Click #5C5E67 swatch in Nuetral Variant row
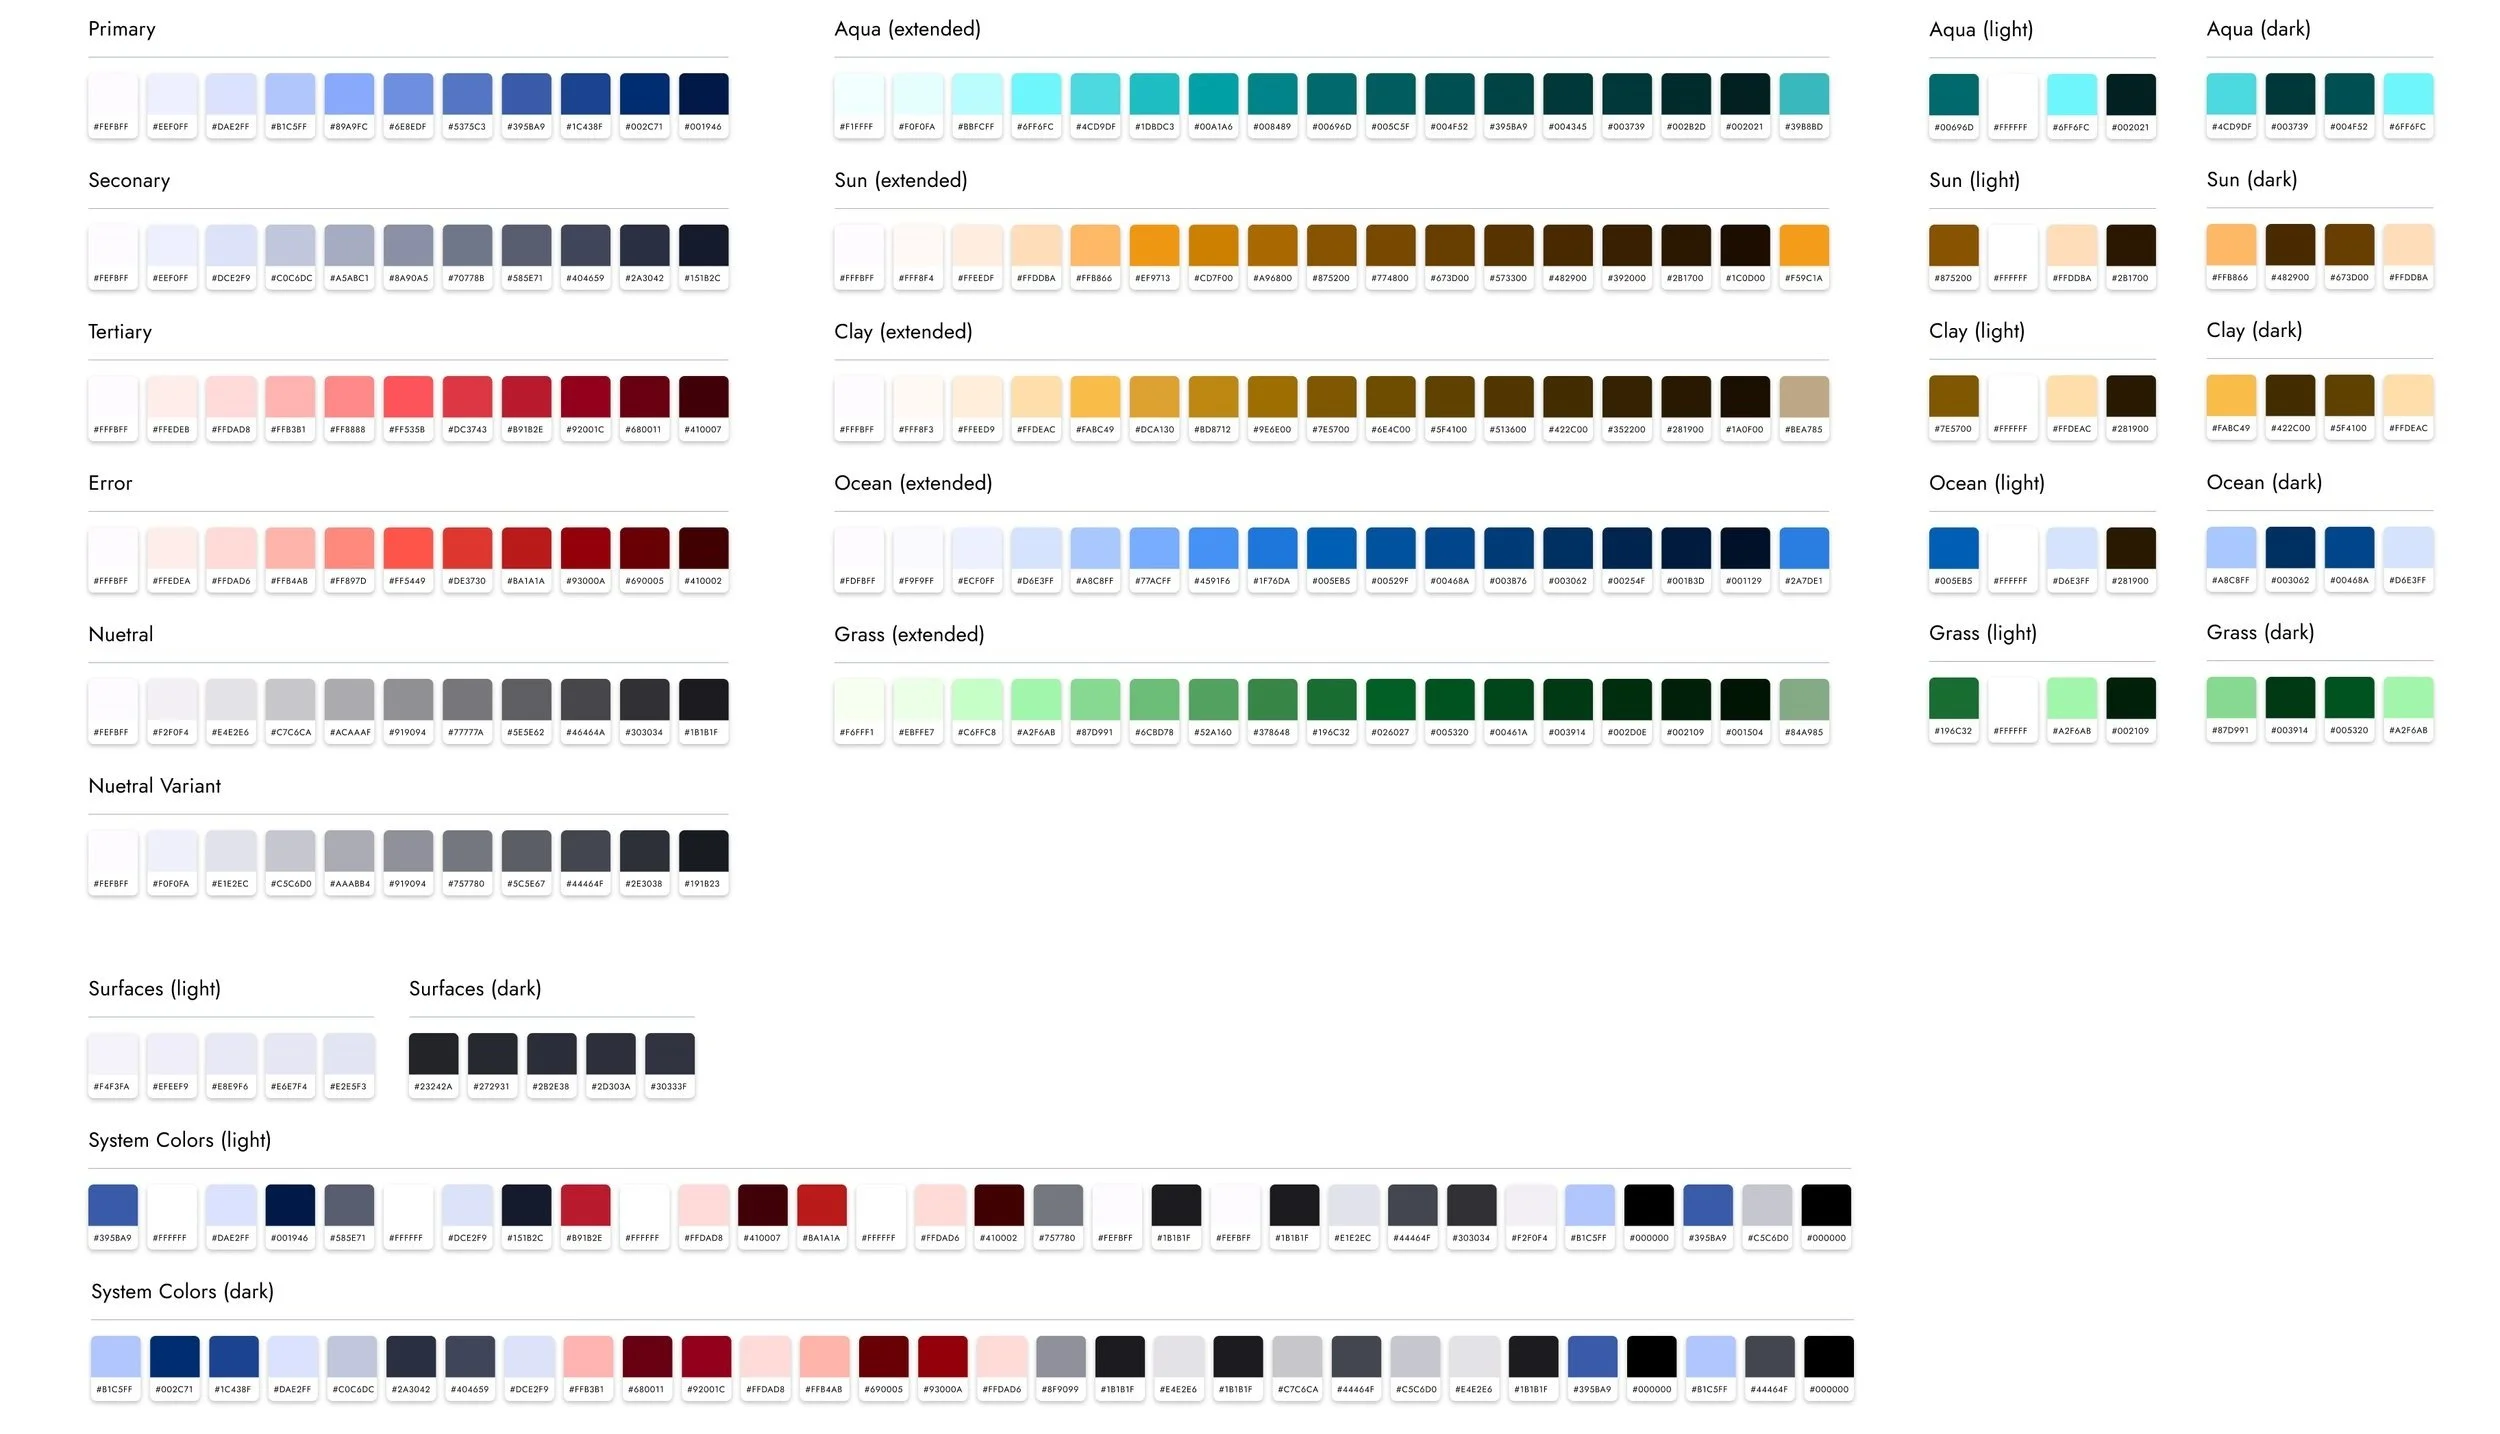Viewport: 2500px width, 1434px height. (x=526, y=851)
